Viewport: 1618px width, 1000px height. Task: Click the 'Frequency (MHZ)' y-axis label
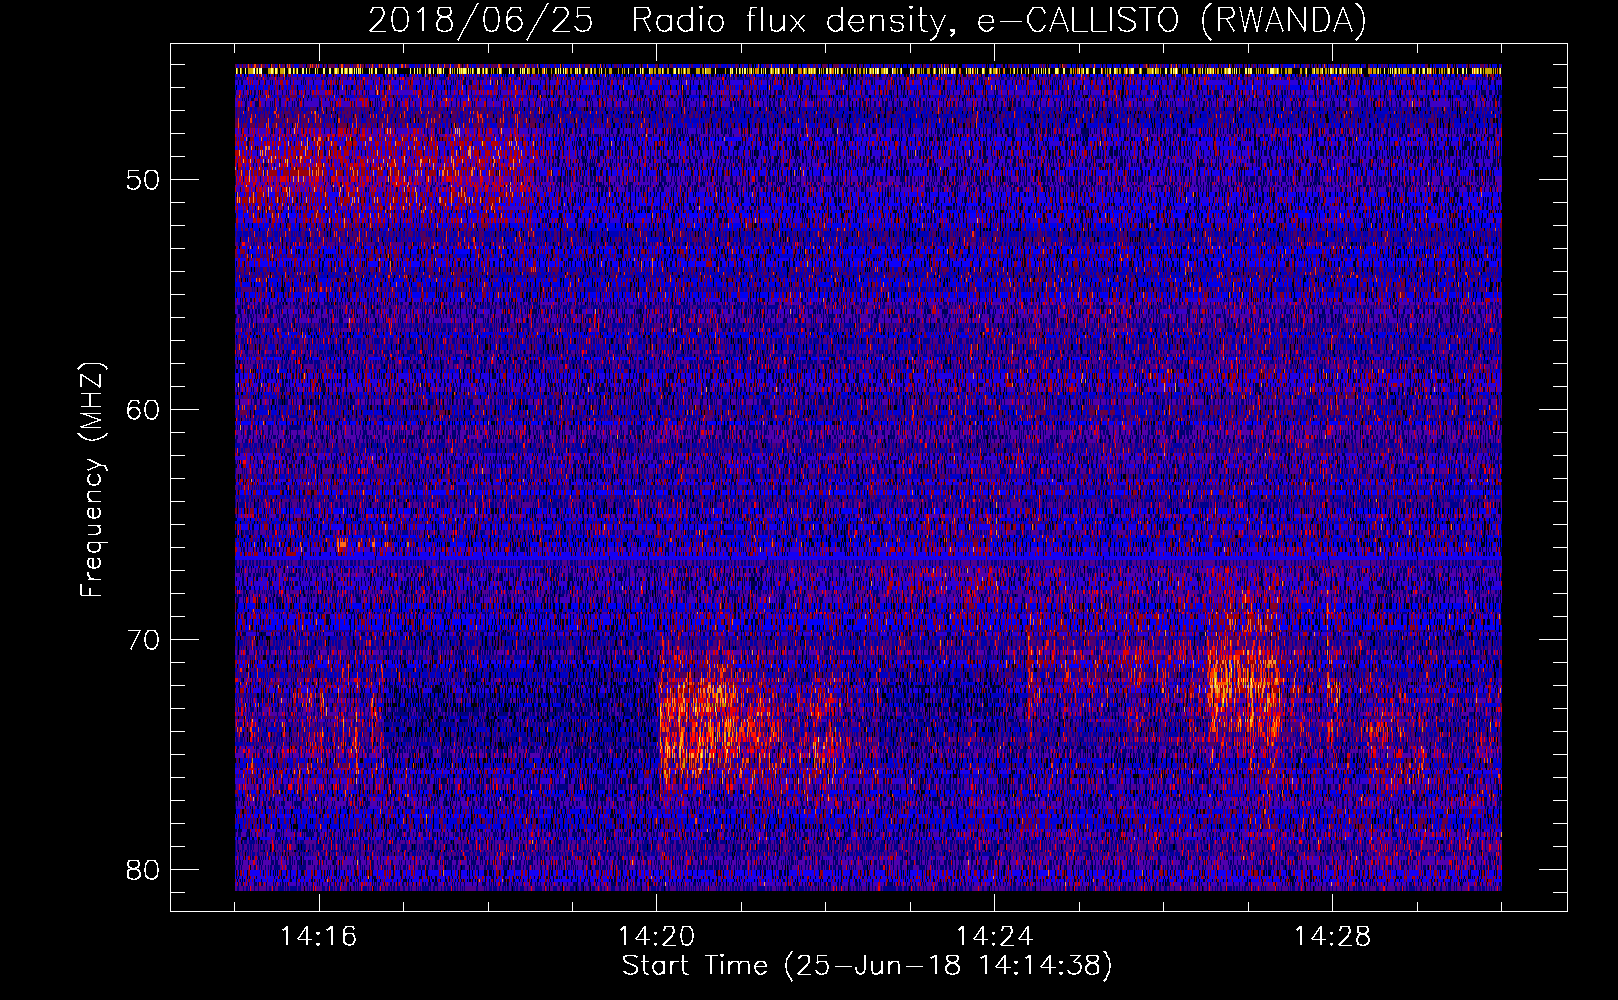click(x=92, y=480)
